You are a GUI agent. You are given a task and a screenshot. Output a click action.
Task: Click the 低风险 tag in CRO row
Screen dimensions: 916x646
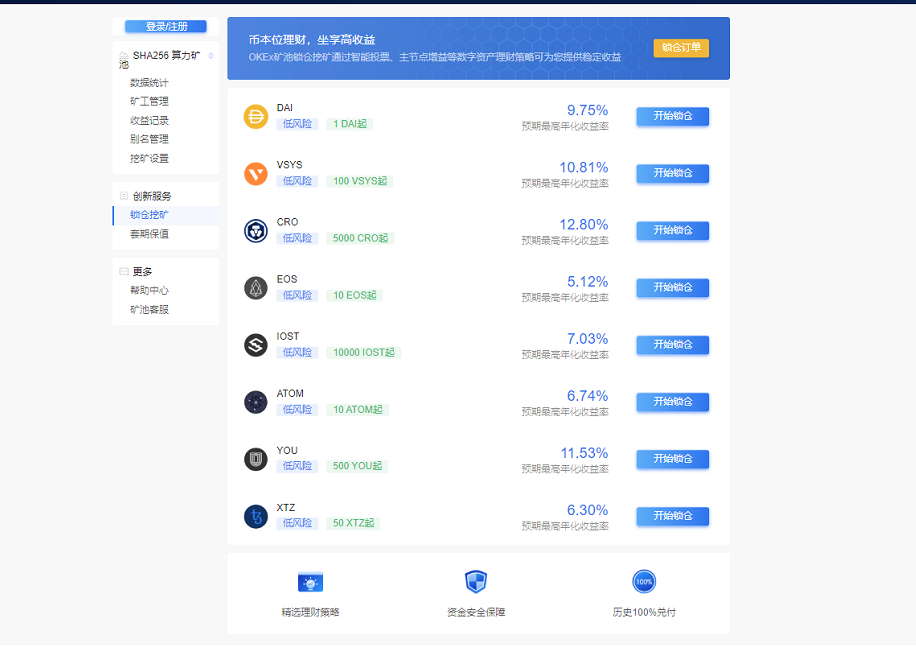pyautogui.click(x=297, y=238)
